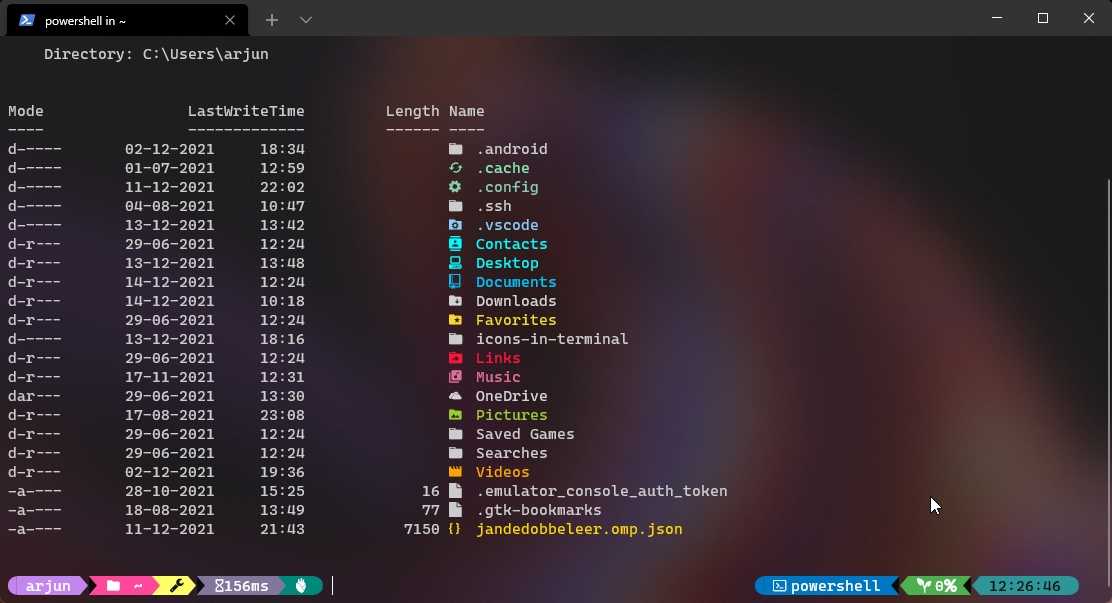
Task: Click the .cache sync icon
Action: tap(455, 168)
